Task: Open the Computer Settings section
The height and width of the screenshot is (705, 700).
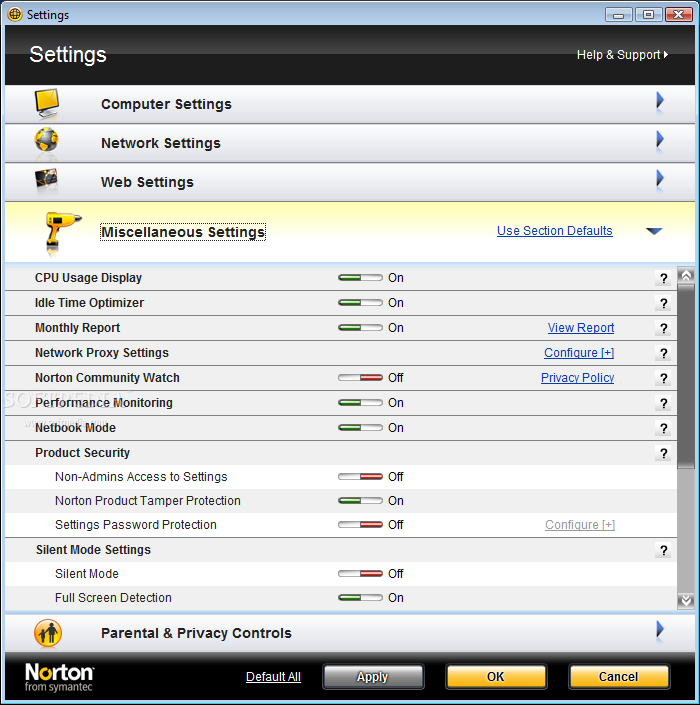Action: pos(350,104)
